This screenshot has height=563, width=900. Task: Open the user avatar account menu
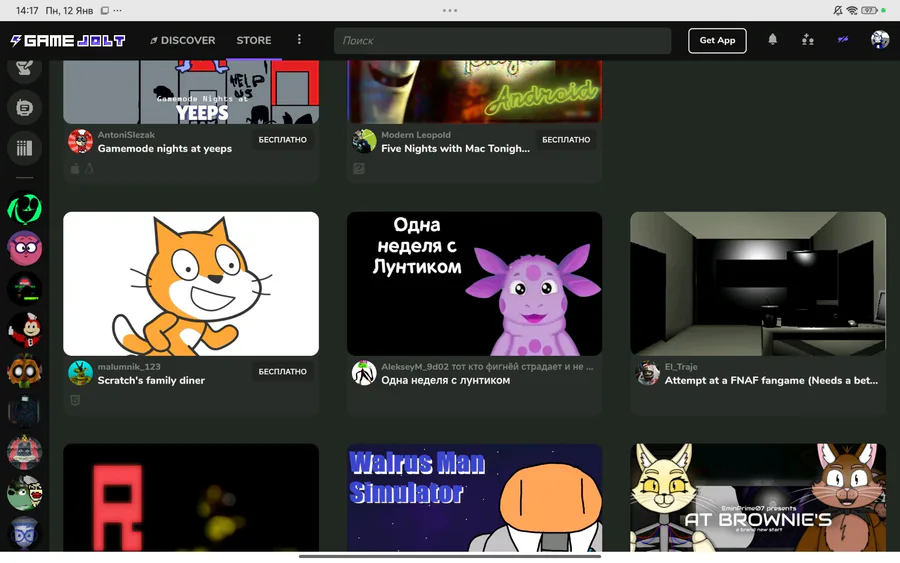click(x=879, y=40)
